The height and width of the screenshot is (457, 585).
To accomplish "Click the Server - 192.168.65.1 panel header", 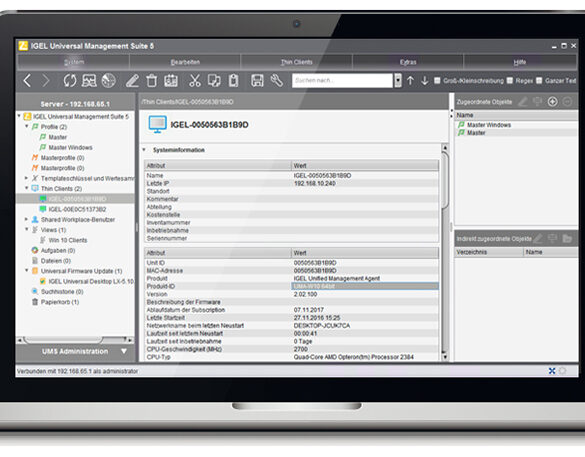I will (75, 103).
